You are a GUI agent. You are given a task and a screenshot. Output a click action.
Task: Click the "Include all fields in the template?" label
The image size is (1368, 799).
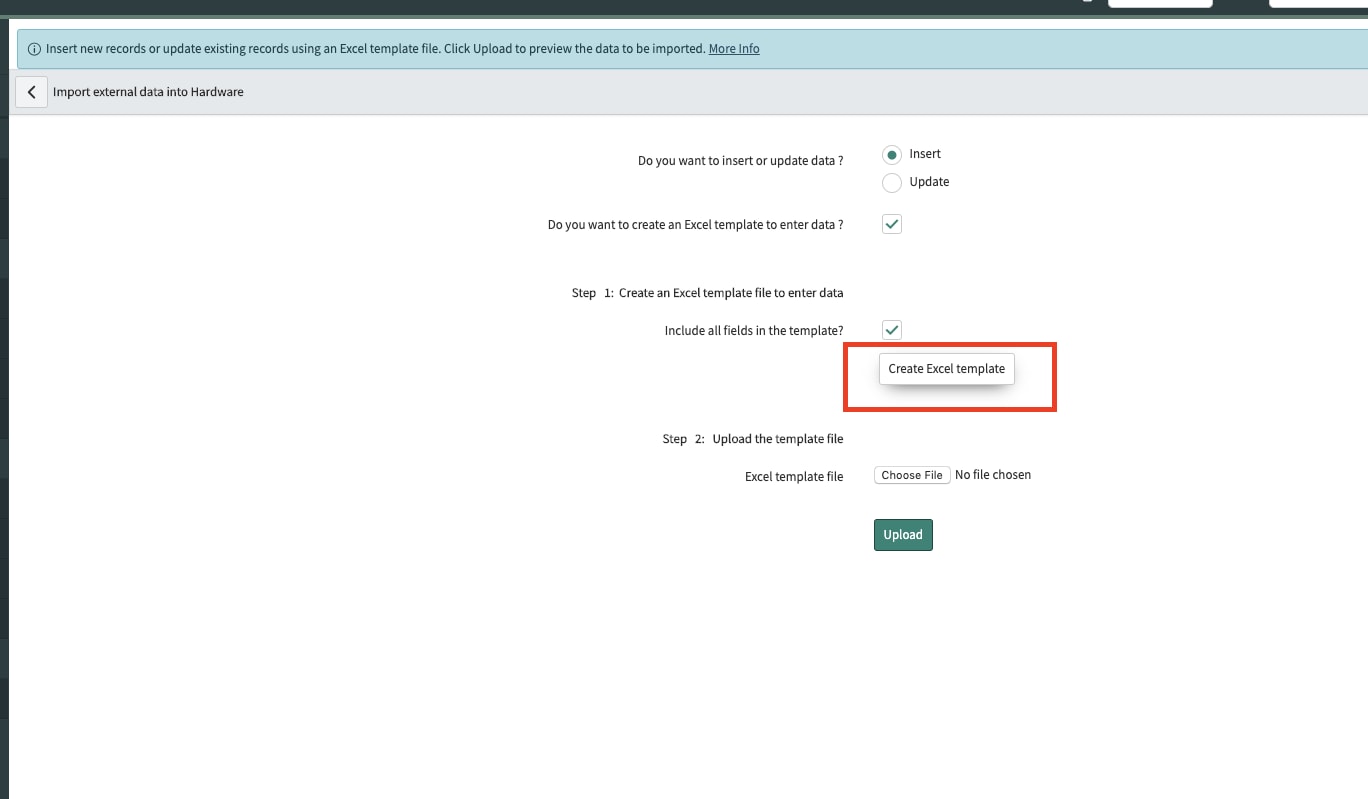click(754, 331)
